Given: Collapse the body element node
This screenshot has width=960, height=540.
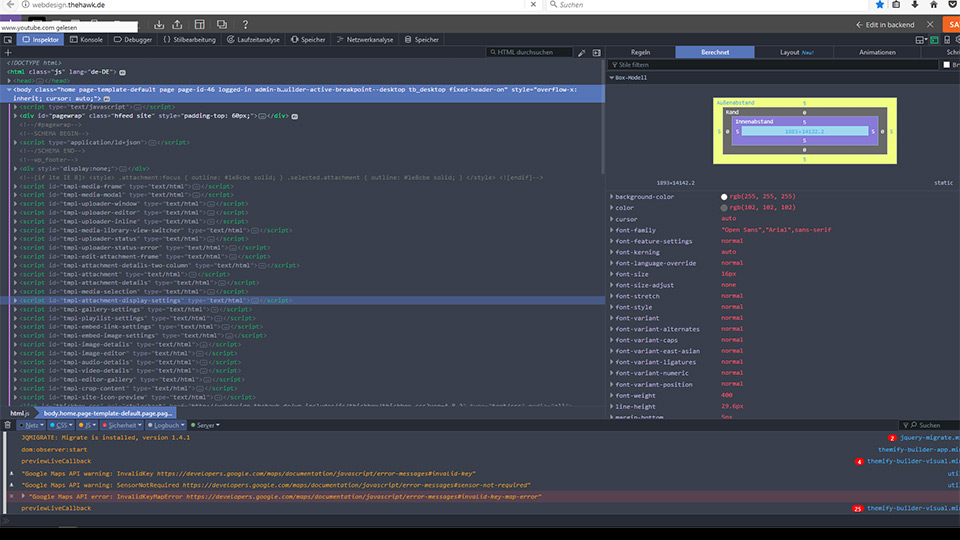Looking at the screenshot, I should click(9, 89).
